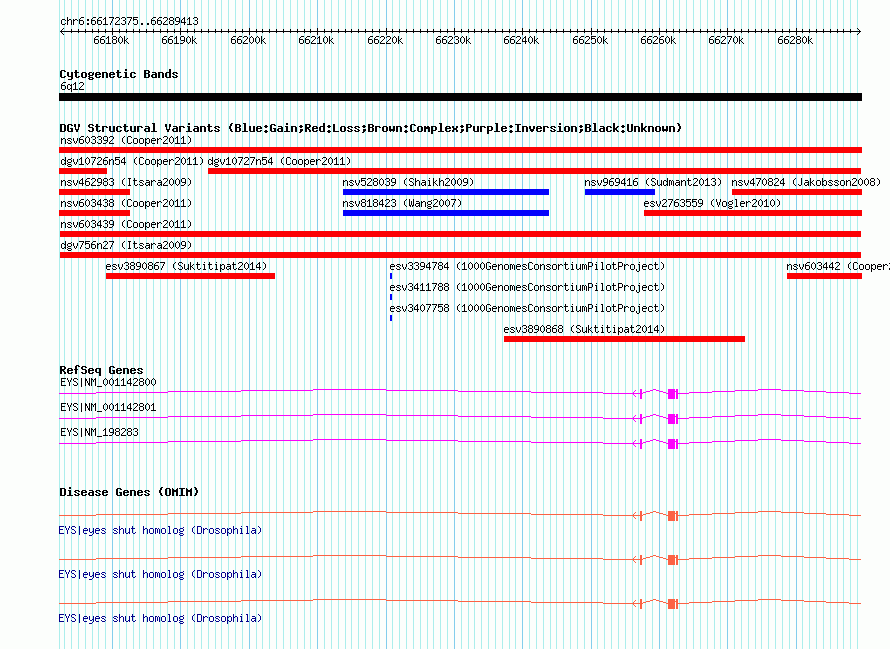The height and width of the screenshot is (649, 890).
Task: Click the red bar under esv3890868
Action: coord(624,339)
